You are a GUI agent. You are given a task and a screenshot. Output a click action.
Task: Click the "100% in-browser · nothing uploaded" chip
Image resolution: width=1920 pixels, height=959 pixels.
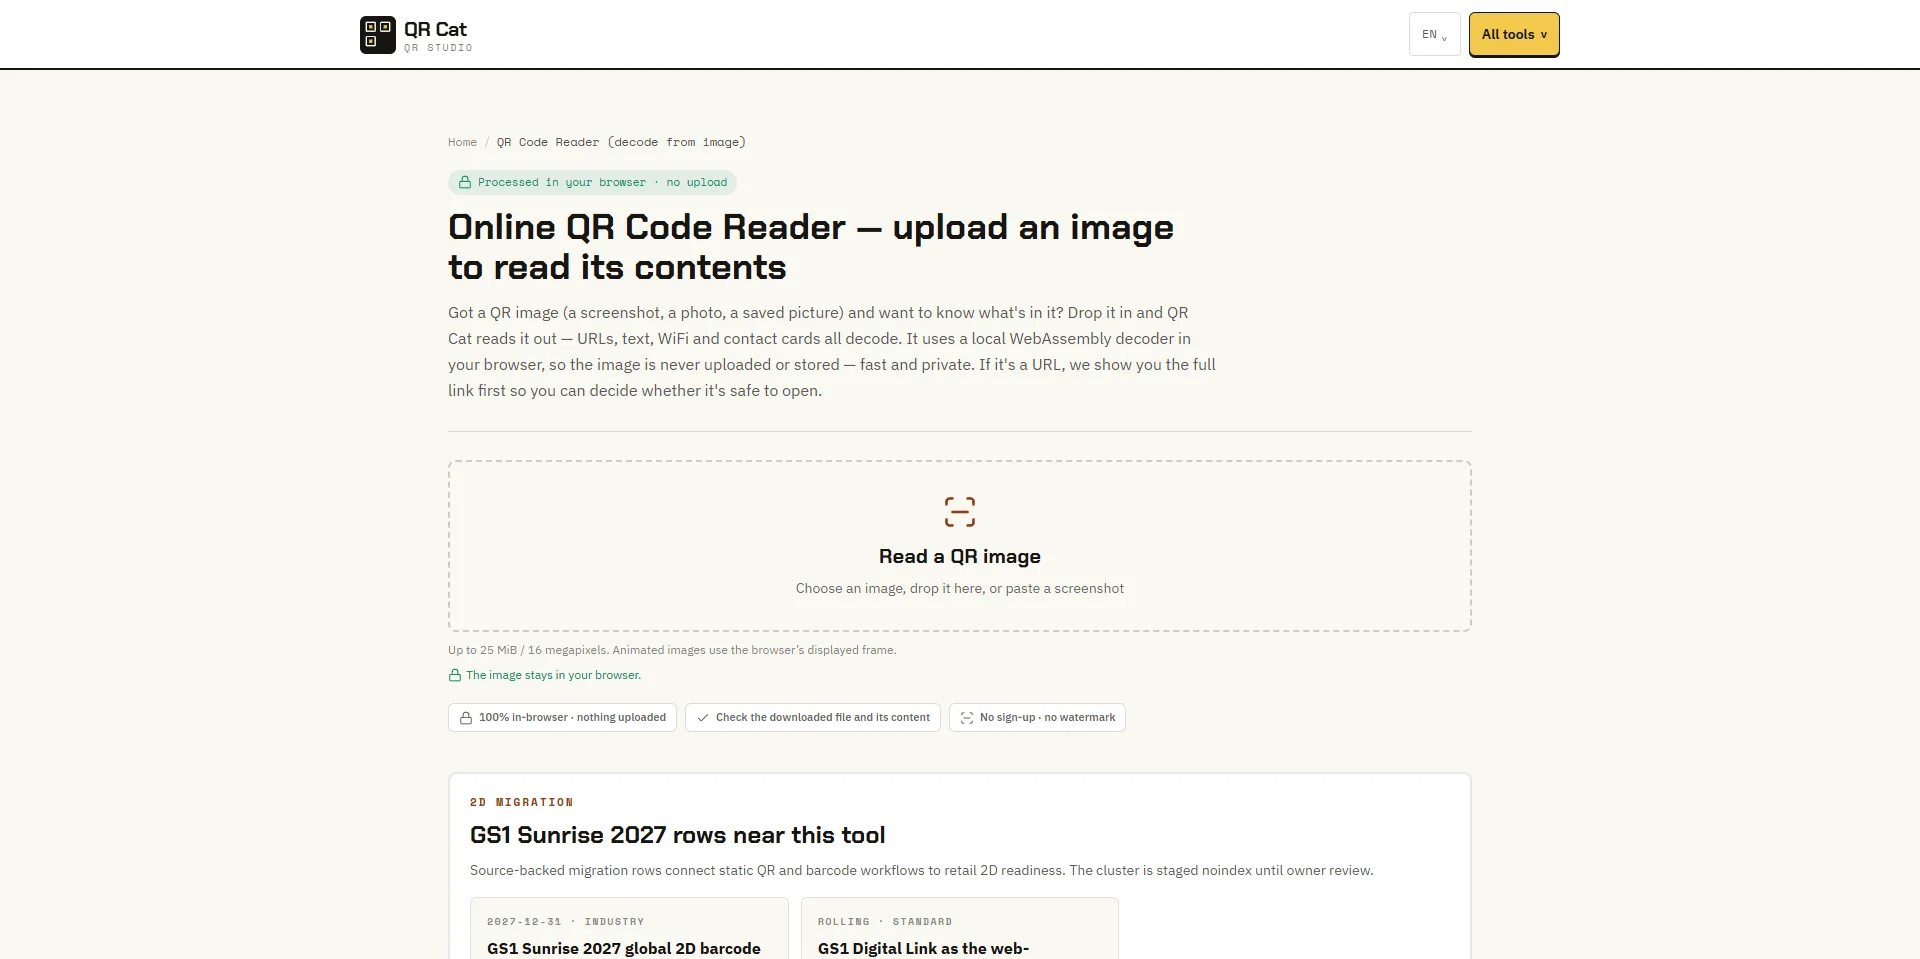[x=563, y=718]
